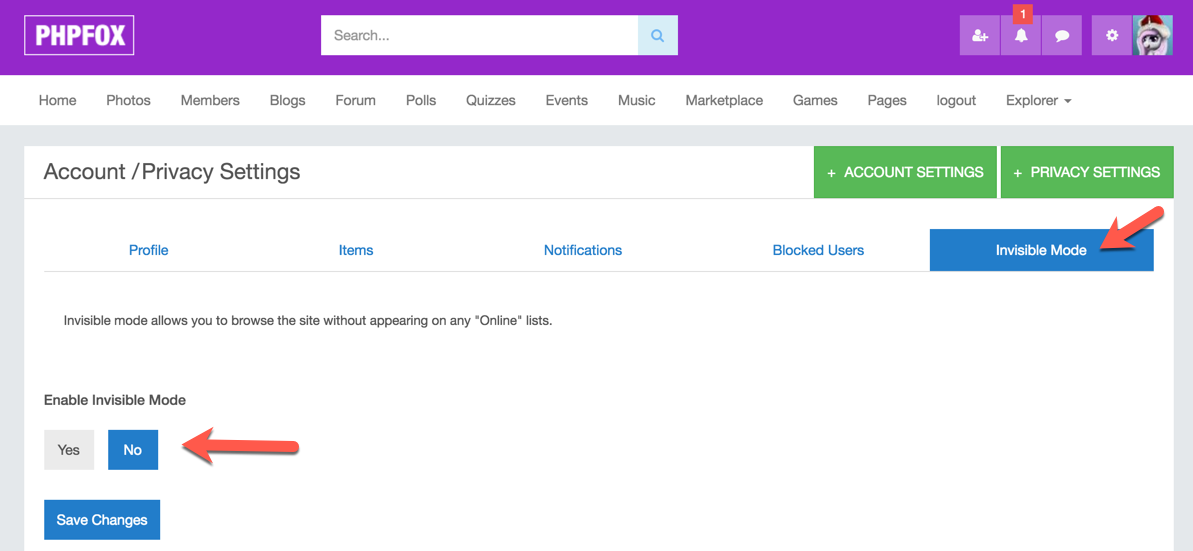Expand the Explorer dropdown menu

(1038, 100)
